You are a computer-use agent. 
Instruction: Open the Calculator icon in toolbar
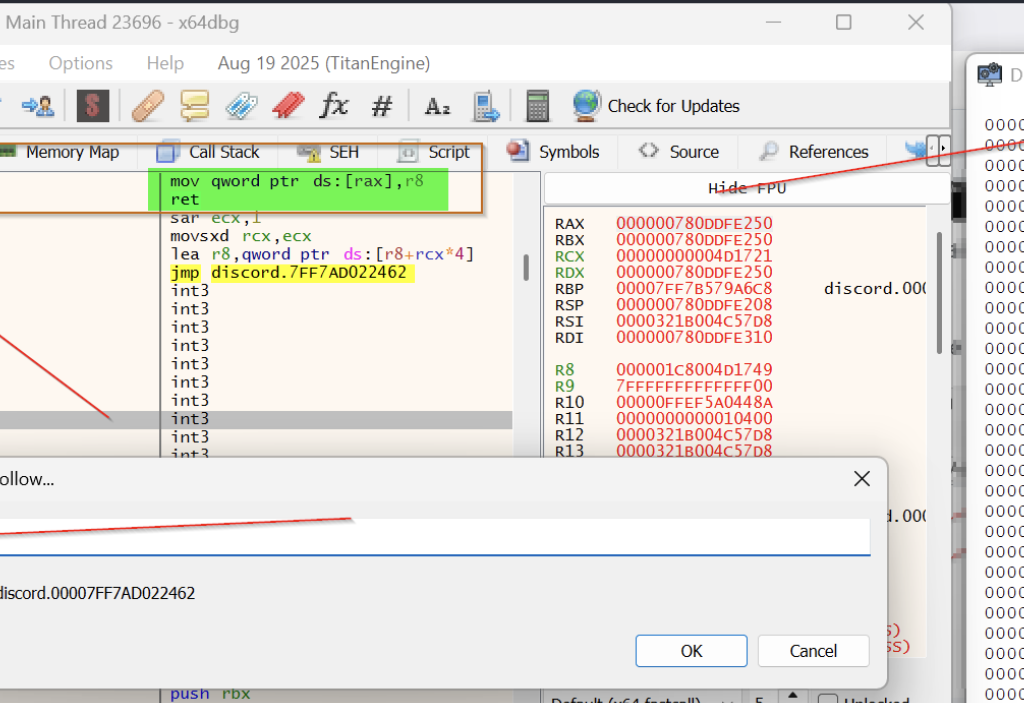pos(538,105)
